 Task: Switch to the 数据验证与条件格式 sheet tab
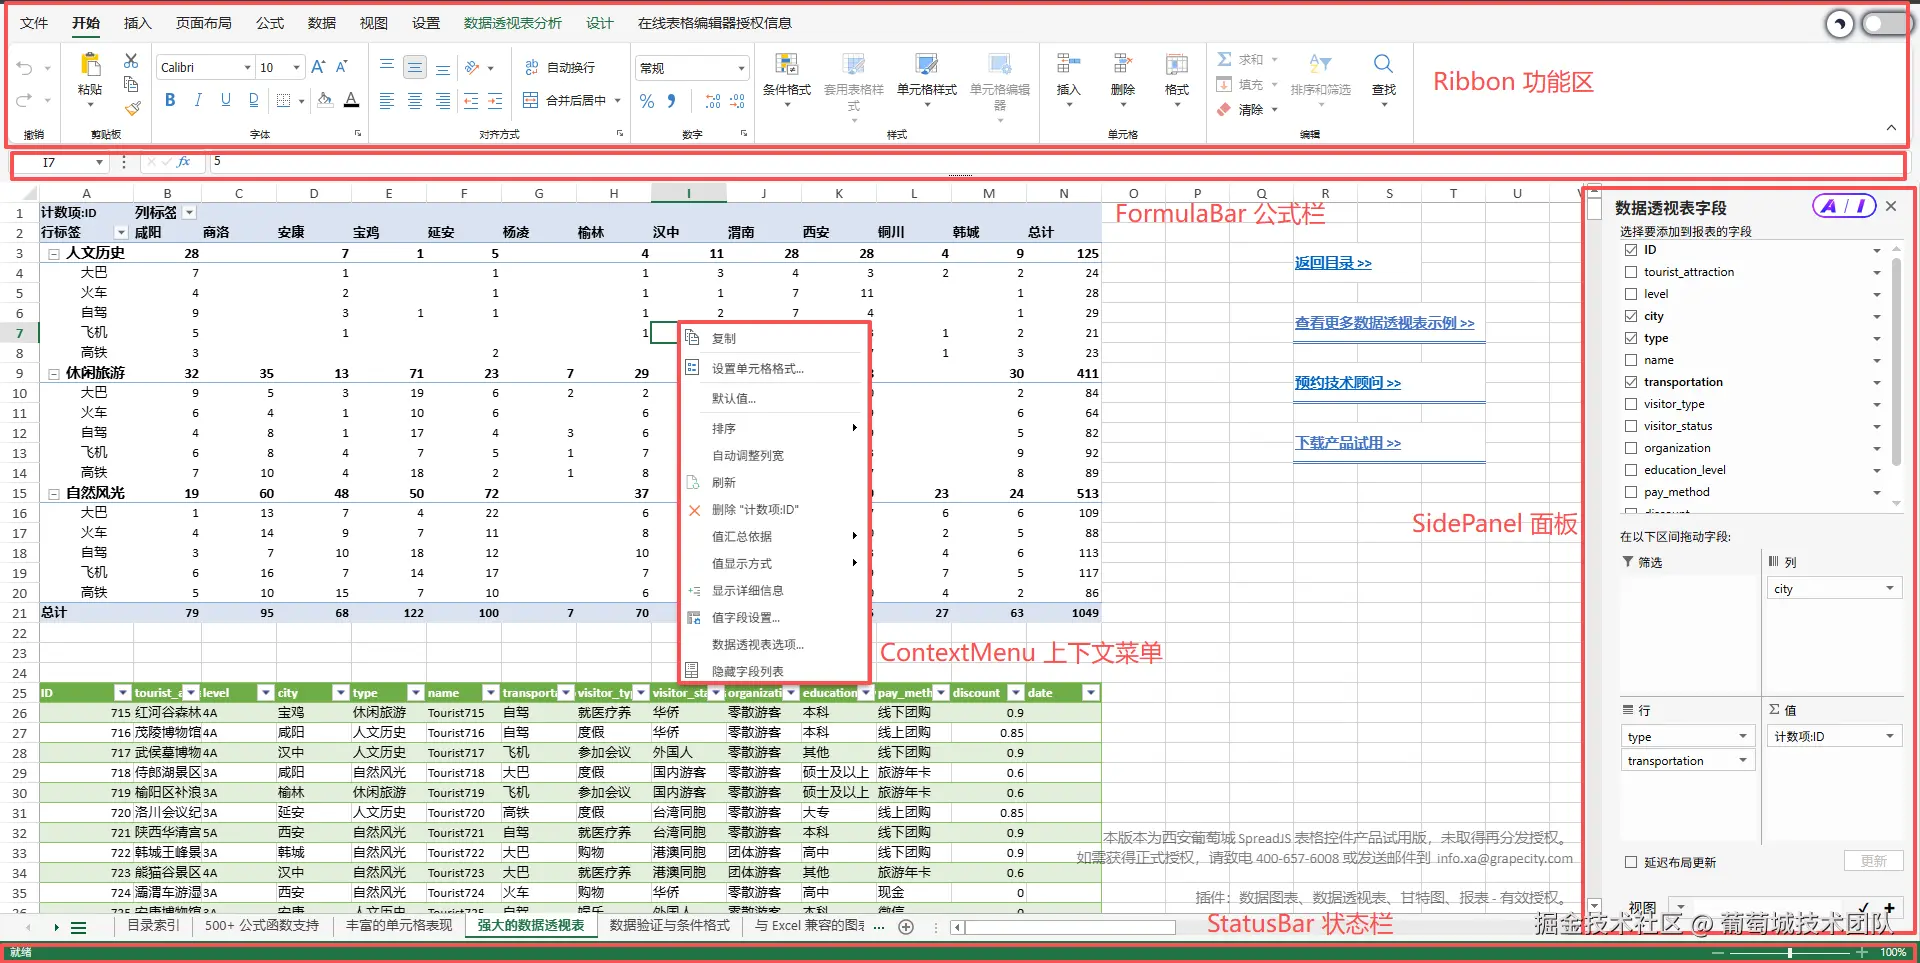[x=670, y=926]
